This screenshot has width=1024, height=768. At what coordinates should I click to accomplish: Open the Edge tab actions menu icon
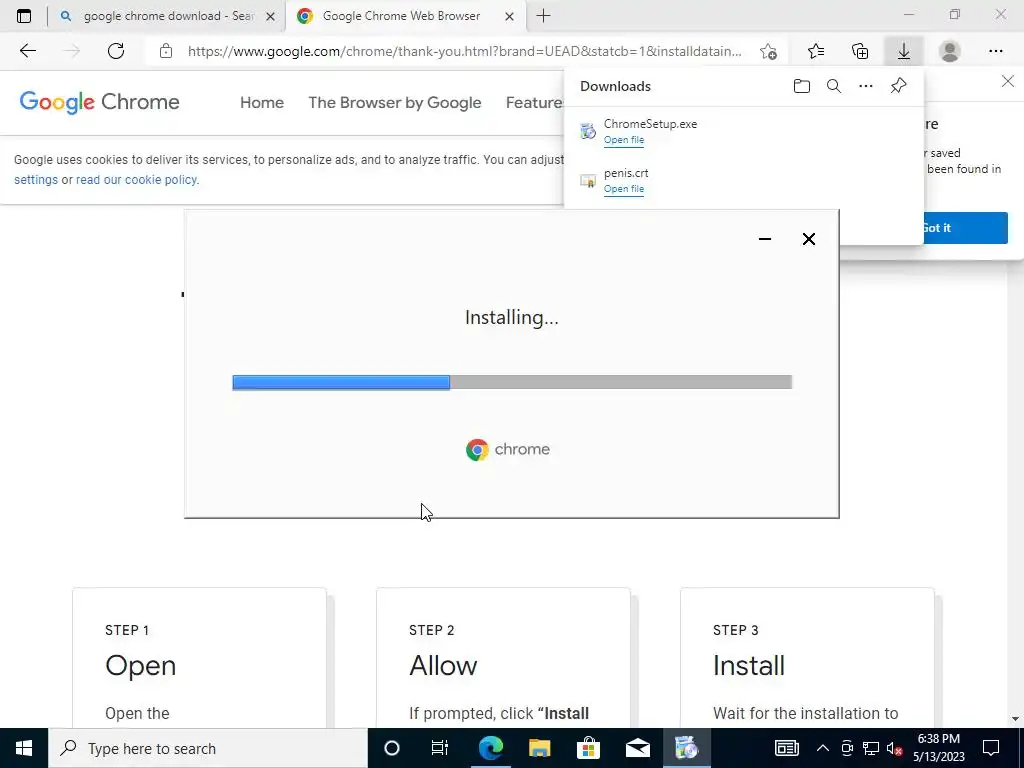[24, 16]
